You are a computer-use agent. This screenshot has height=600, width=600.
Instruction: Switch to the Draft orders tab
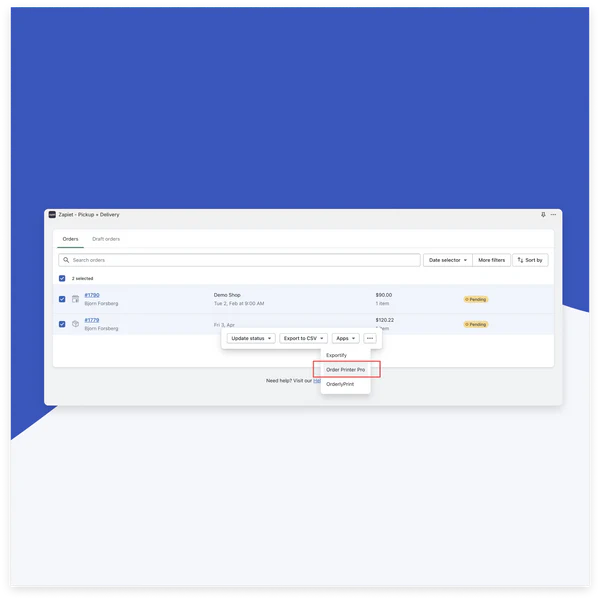point(106,239)
